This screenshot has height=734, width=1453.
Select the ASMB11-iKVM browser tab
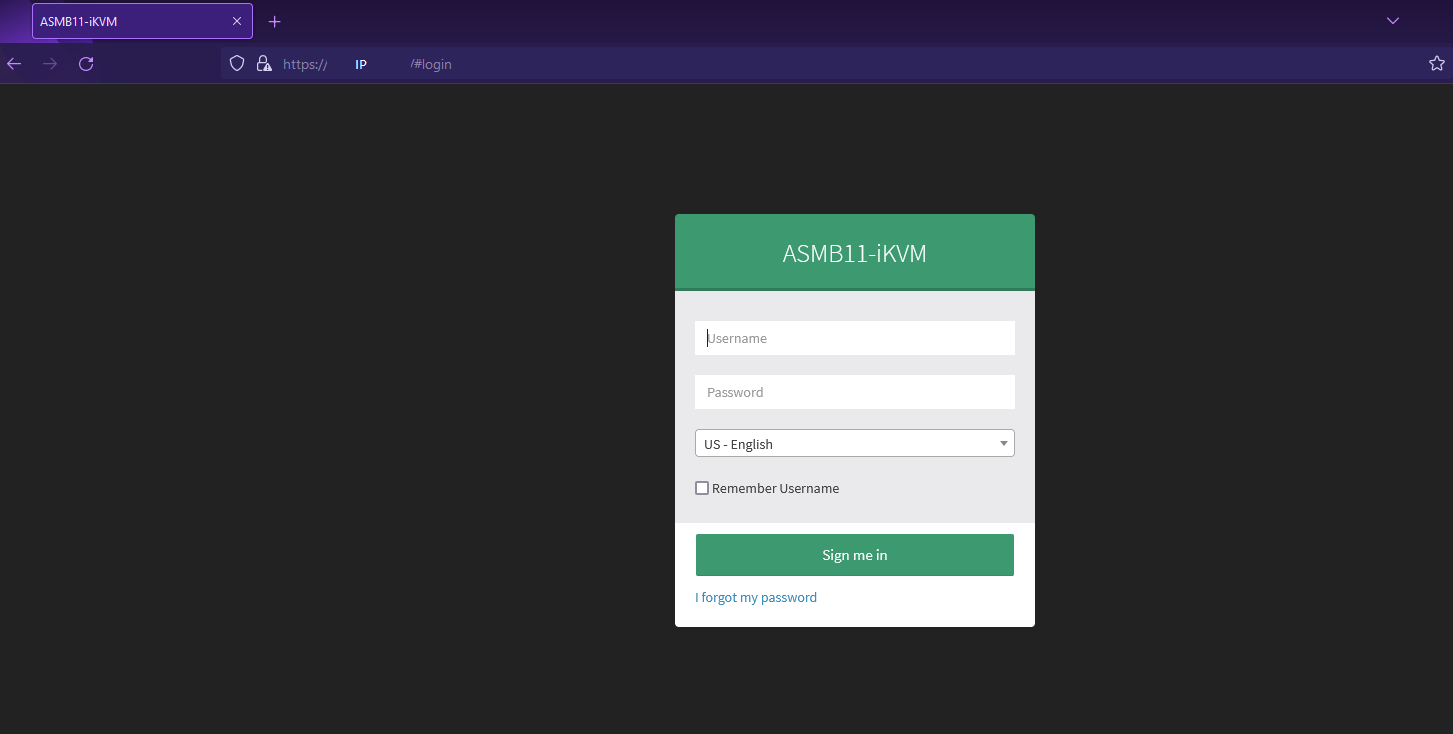(x=142, y=21)
